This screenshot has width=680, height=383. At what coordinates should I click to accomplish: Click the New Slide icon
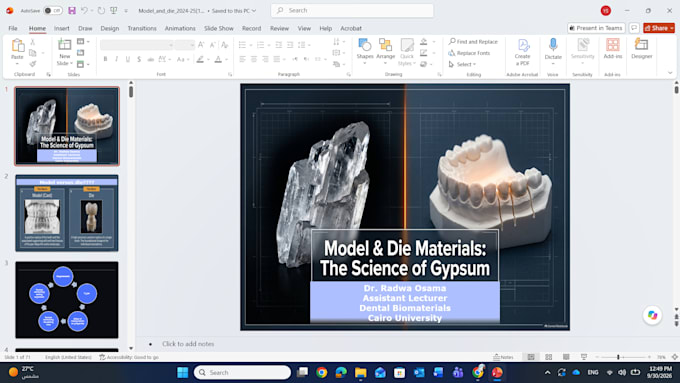point(65,45)
